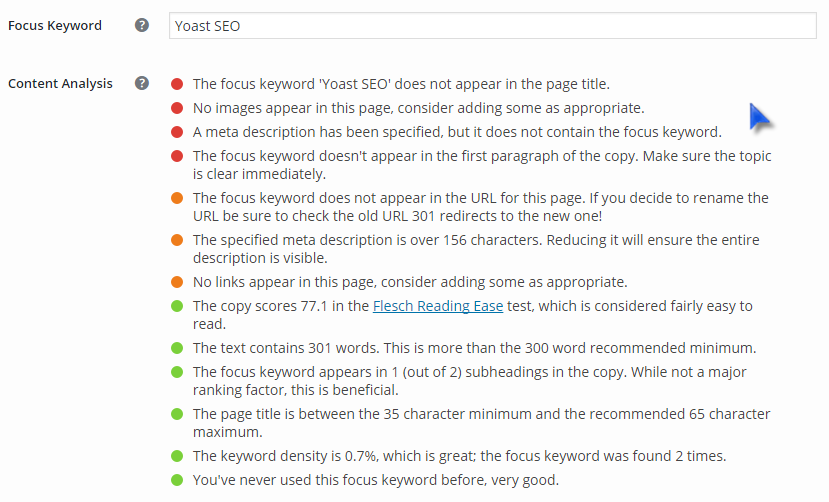Viewport: 829px width, 502px height.
Task: Click the Content Analysis help icon
Action: (142, 83)
